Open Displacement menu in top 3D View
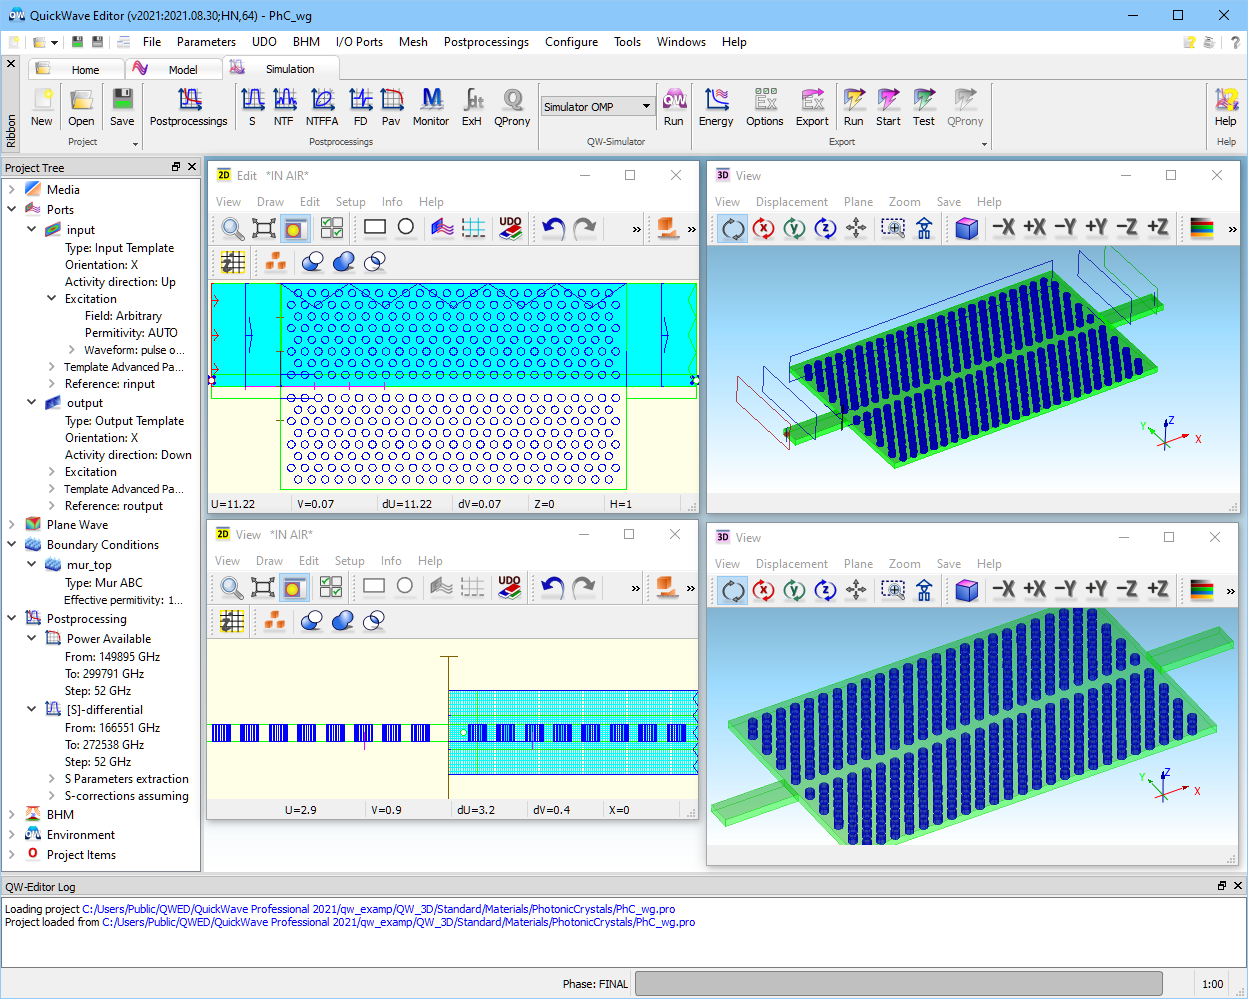The width and height of the screenshot is (1248, 999). point(792,202)
